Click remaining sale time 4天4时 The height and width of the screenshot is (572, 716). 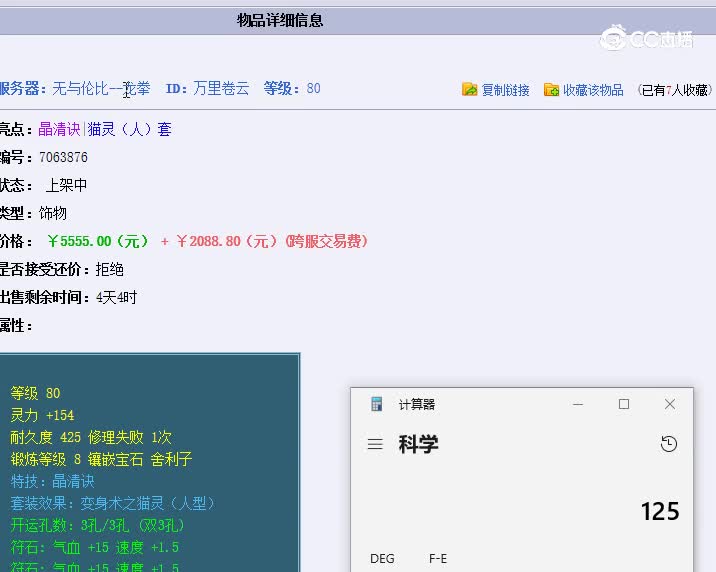116,298
